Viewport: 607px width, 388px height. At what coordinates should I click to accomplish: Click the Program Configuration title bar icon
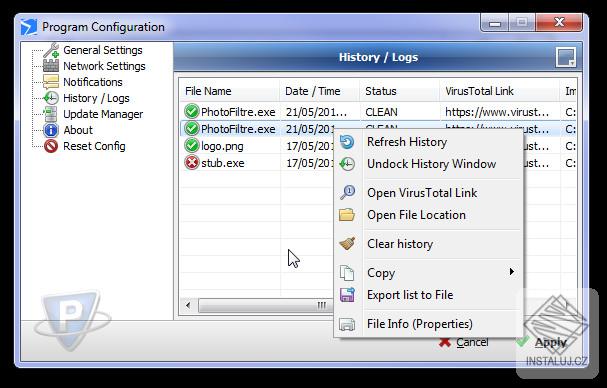click(29, 27)
